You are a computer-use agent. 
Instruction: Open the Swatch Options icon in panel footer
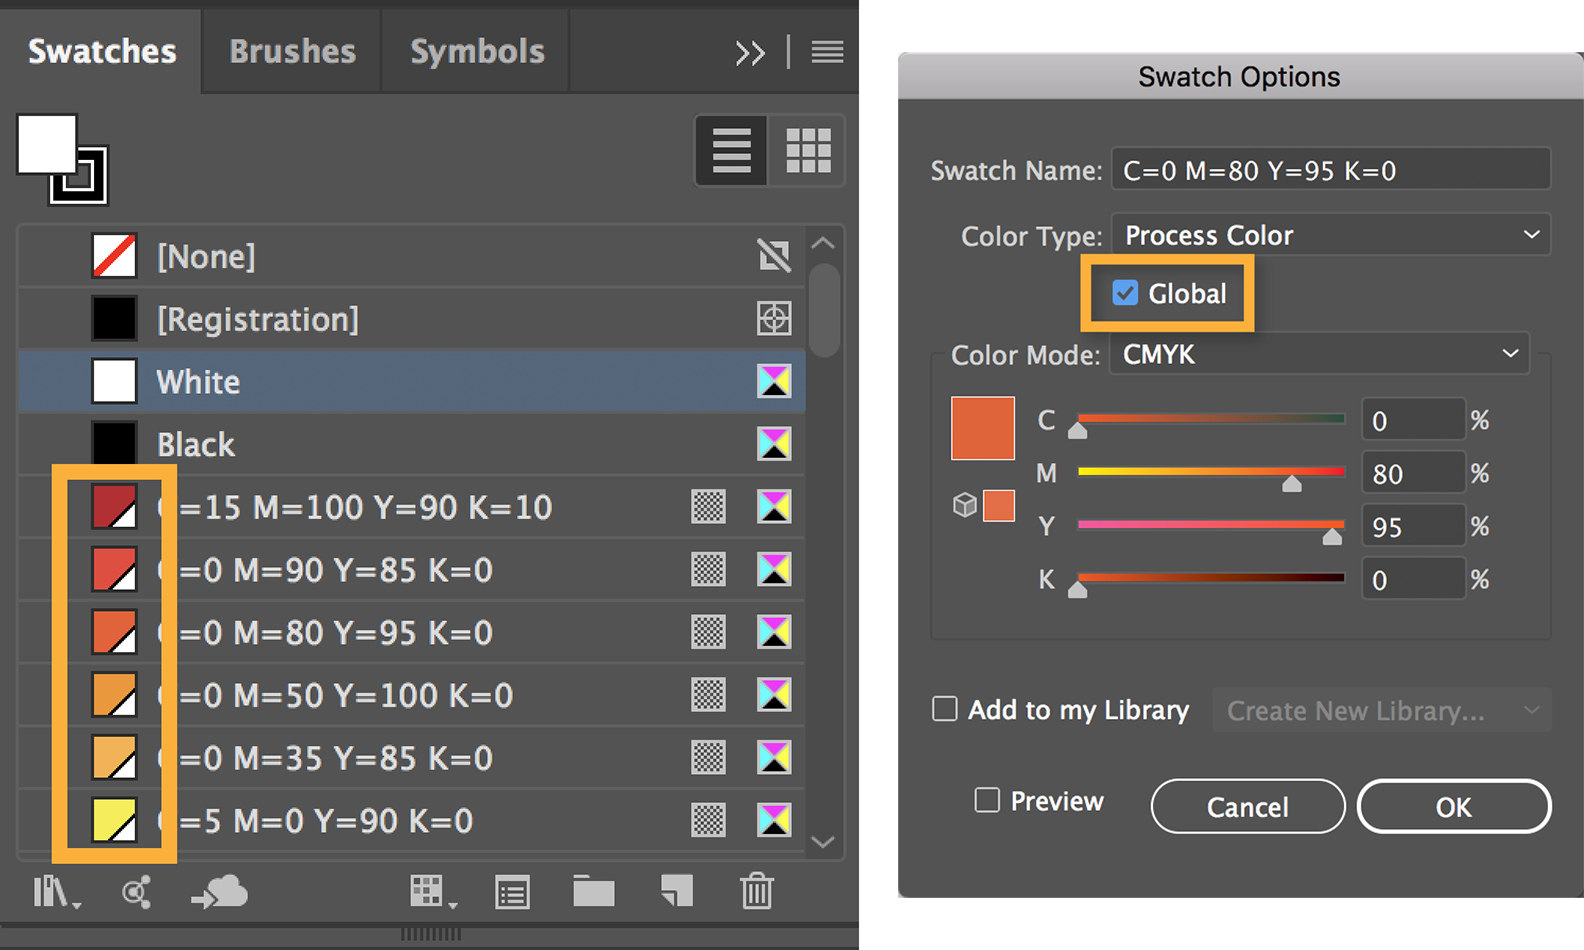click(x=512, y=892)
